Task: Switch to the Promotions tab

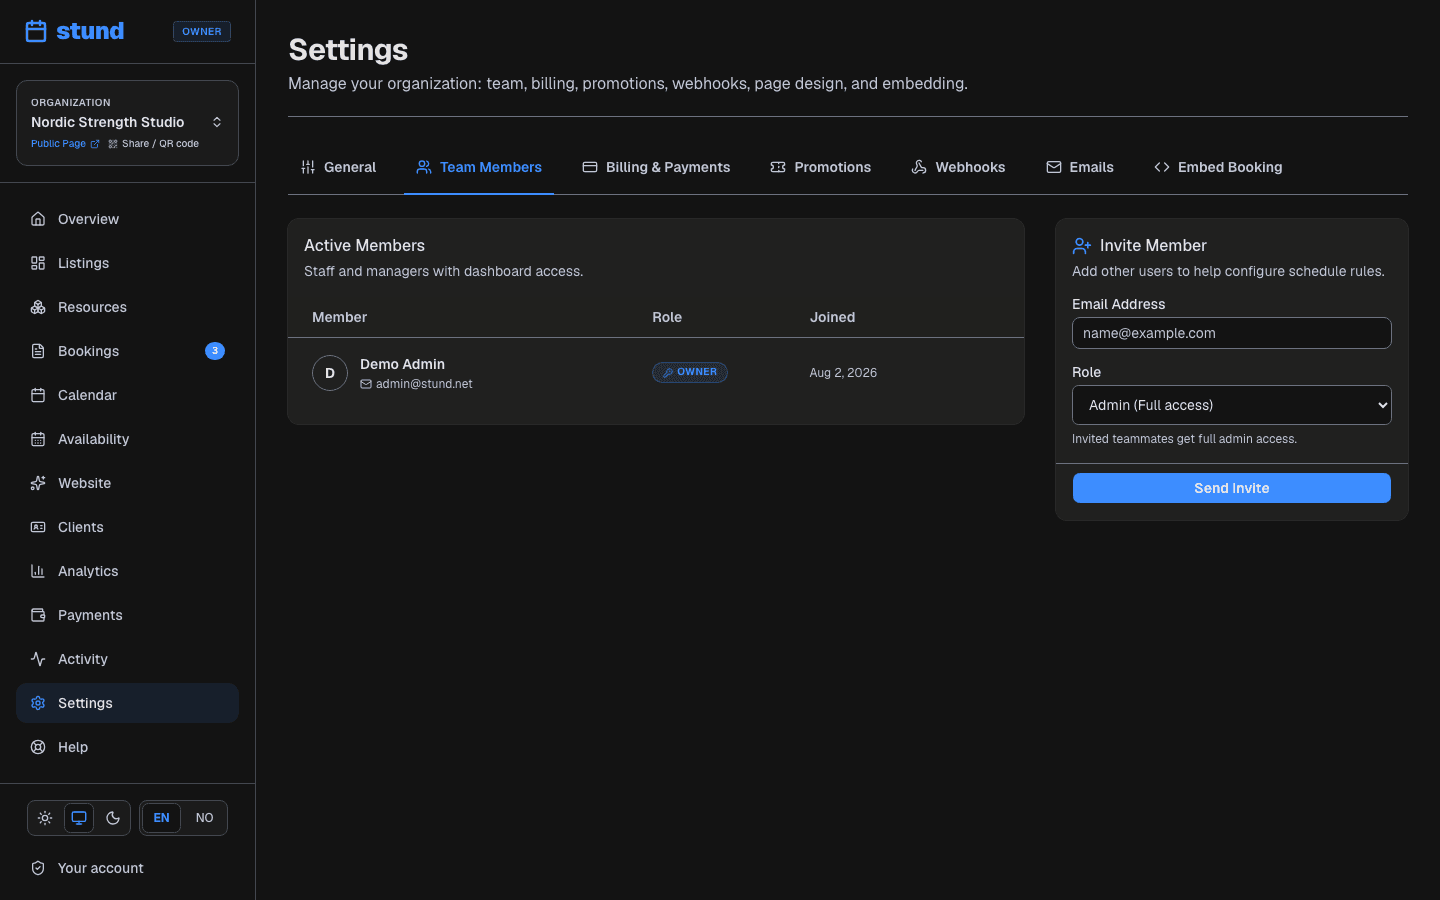Action: [820, 167]
